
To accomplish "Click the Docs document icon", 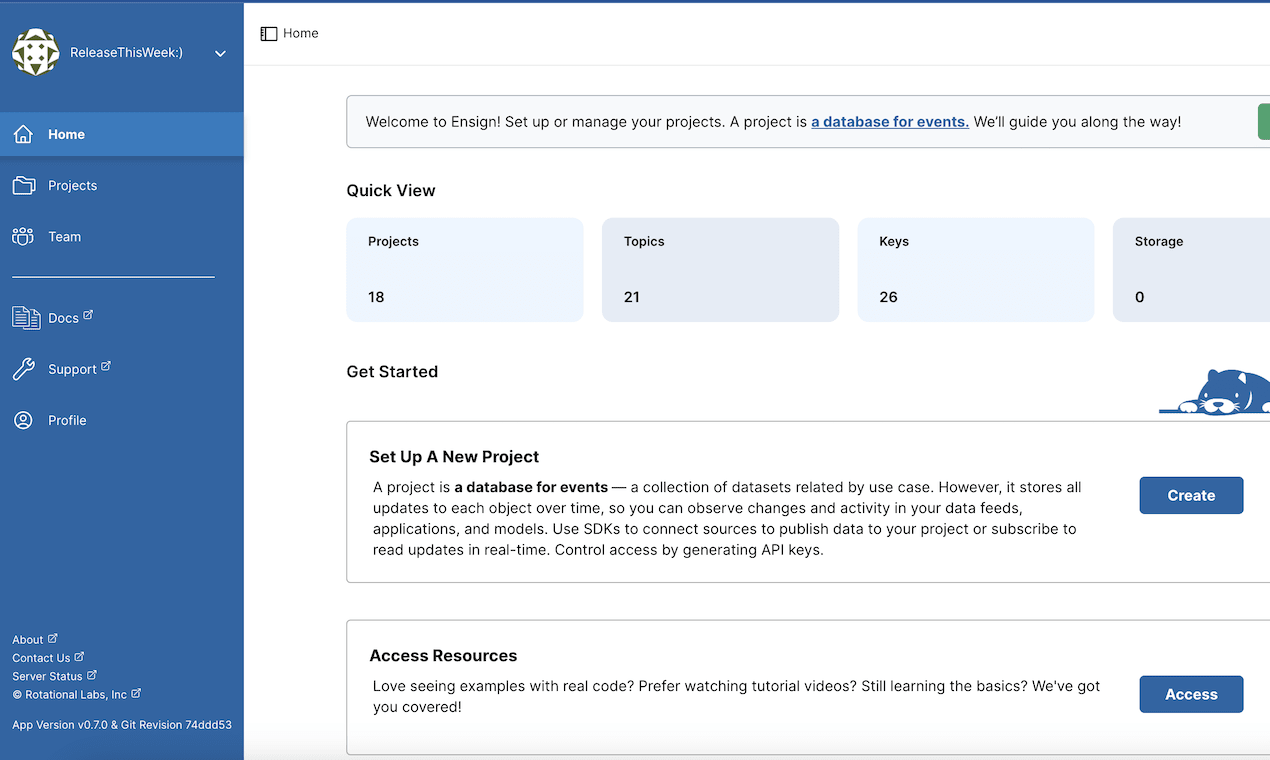I will click(25, 318).
